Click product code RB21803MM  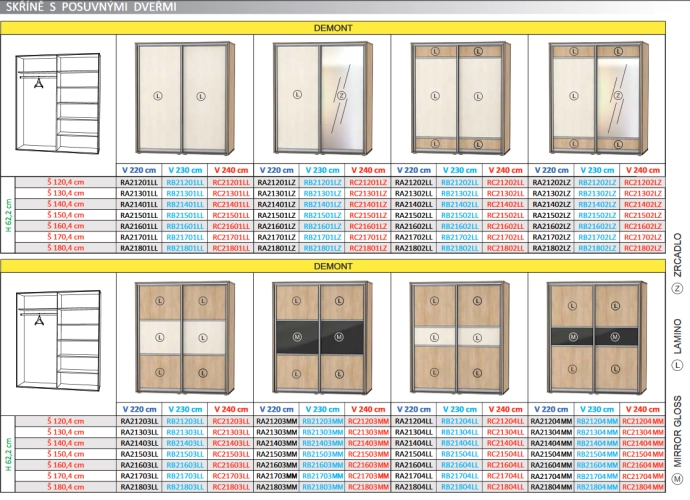(x=323, y=487)
